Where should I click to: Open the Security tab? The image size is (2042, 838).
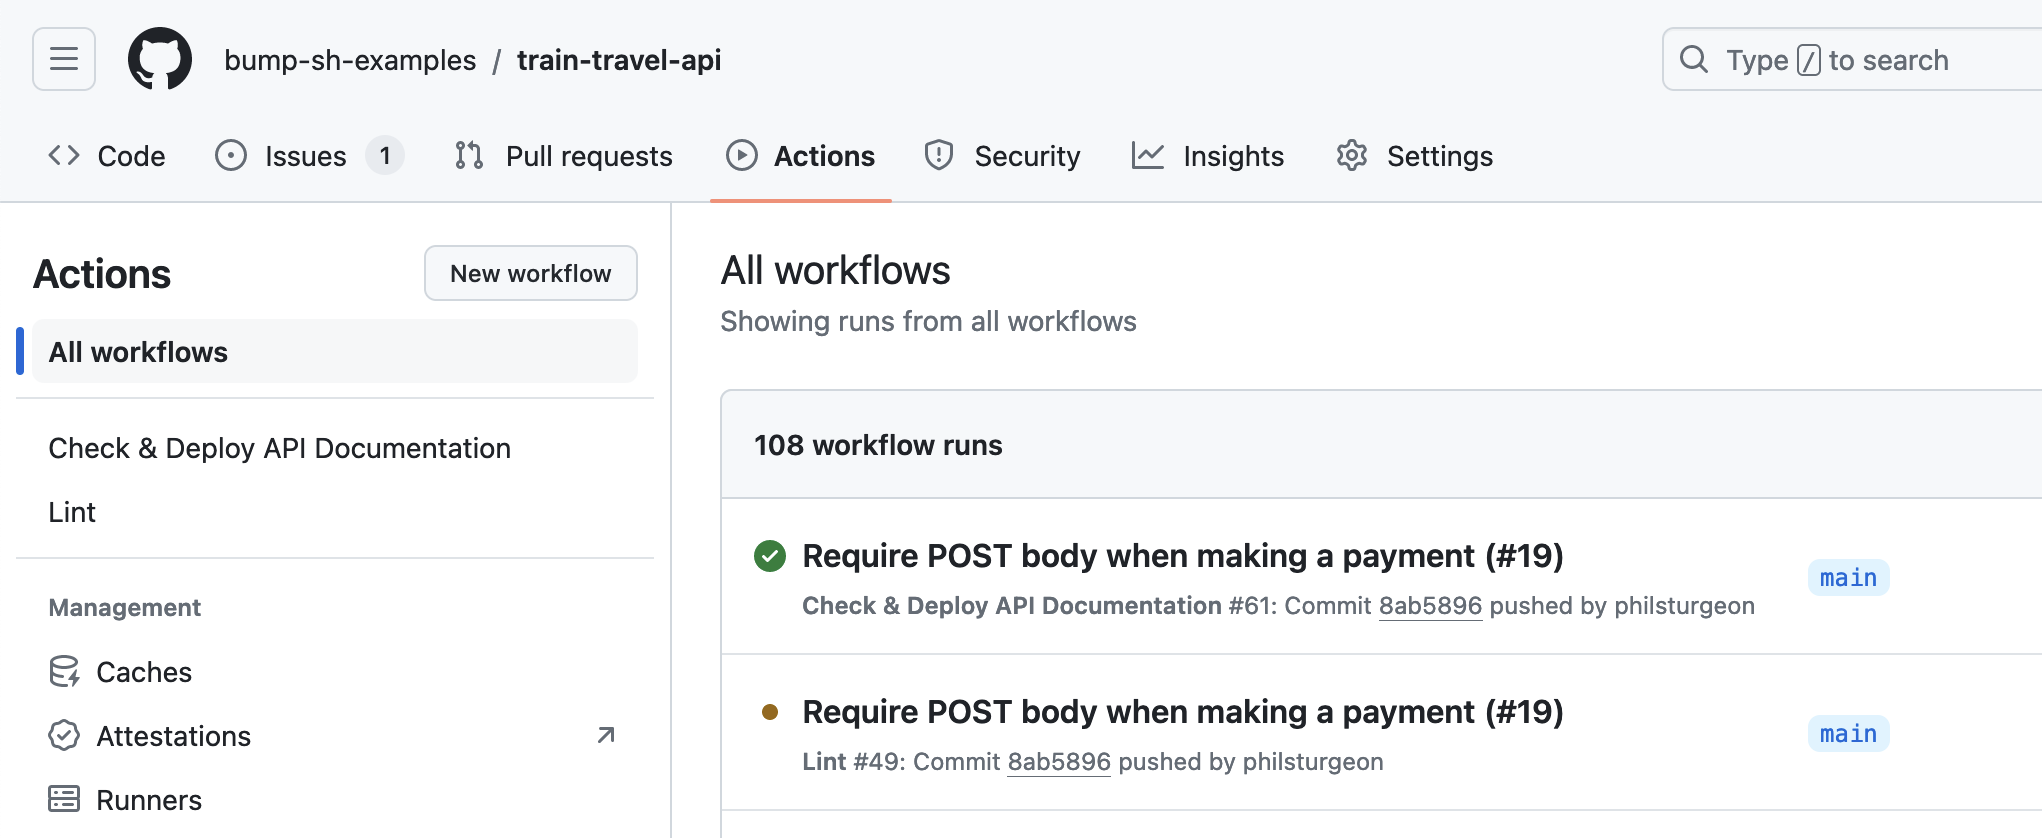[x=1003, y=156]
